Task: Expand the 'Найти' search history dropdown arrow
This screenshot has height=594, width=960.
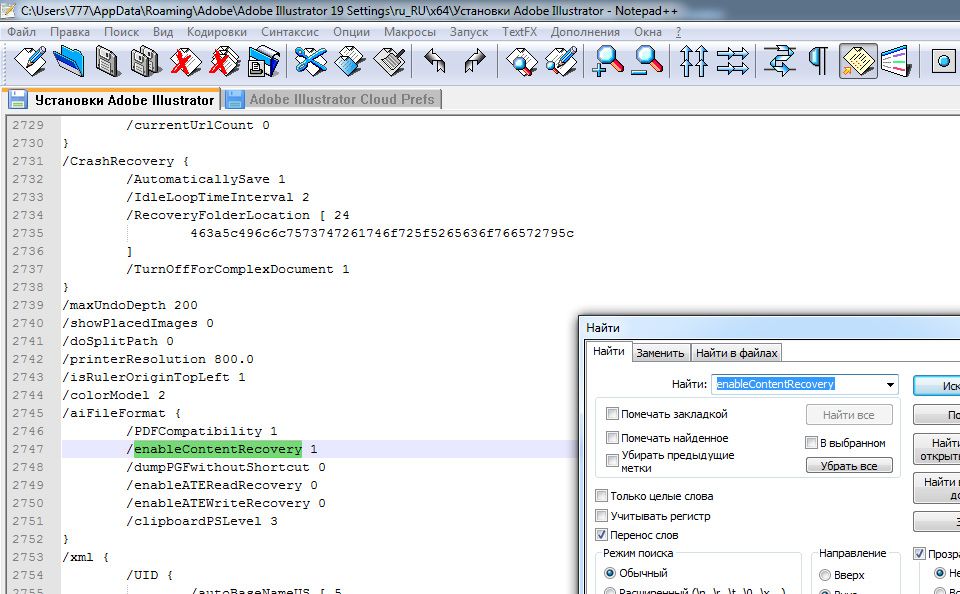Action: [890, 385]
